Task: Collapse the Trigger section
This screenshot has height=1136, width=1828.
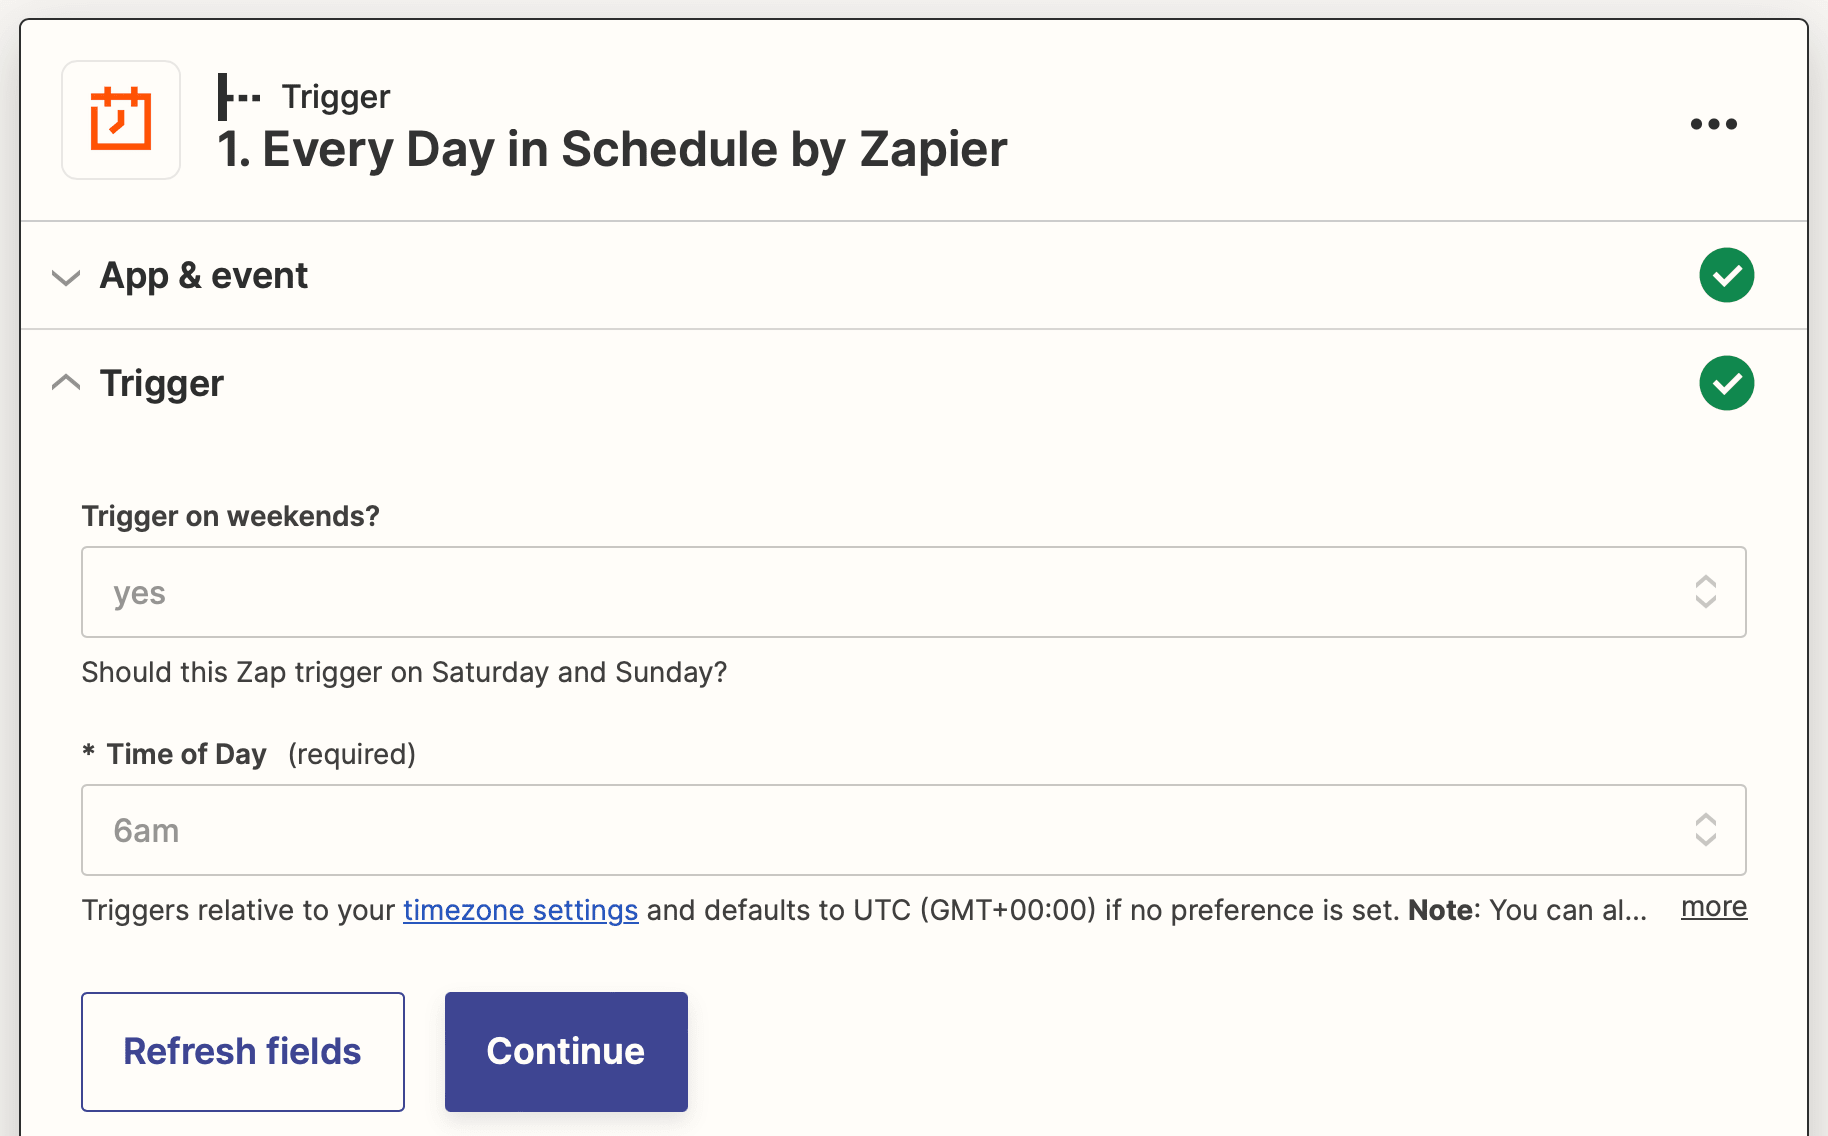Action: (x=65, y=381)
